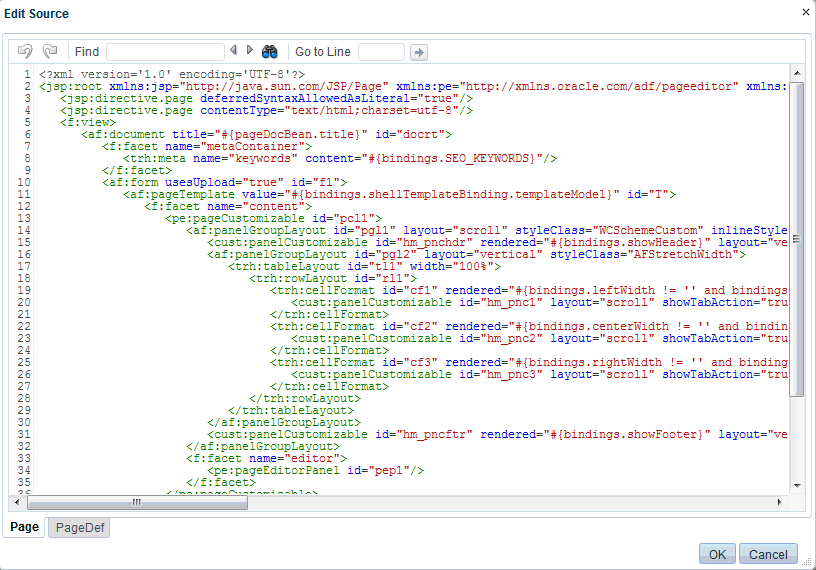
Task: Click the trh:cellFormat id="cf2" line
Action: coord(528,326)
